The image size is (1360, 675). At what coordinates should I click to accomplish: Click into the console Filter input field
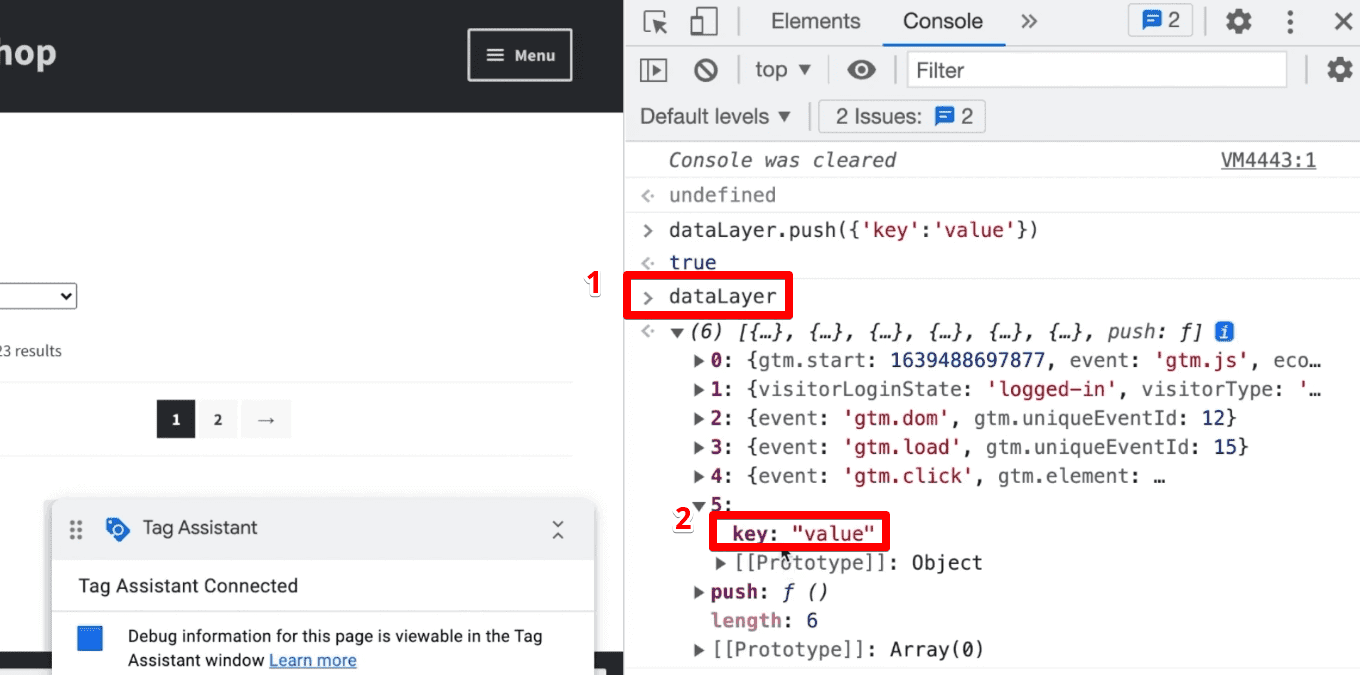[1095, 69]
